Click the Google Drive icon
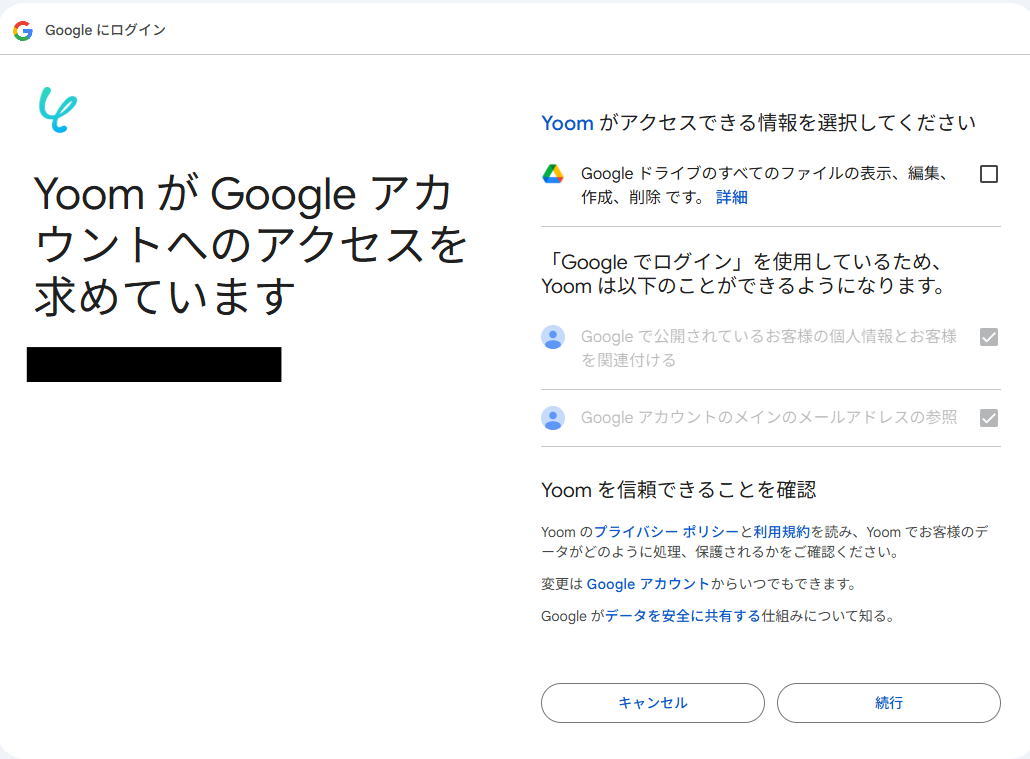1030x759 pixels. pyautogui.click(x=553, y=174)
